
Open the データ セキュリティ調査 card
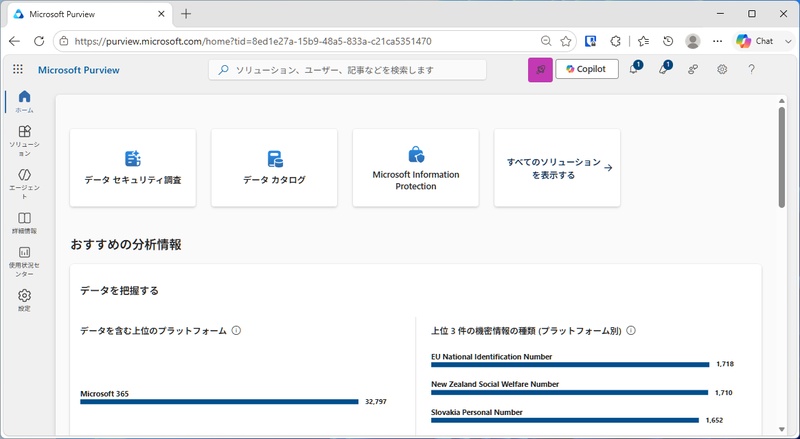coord(133,167)
